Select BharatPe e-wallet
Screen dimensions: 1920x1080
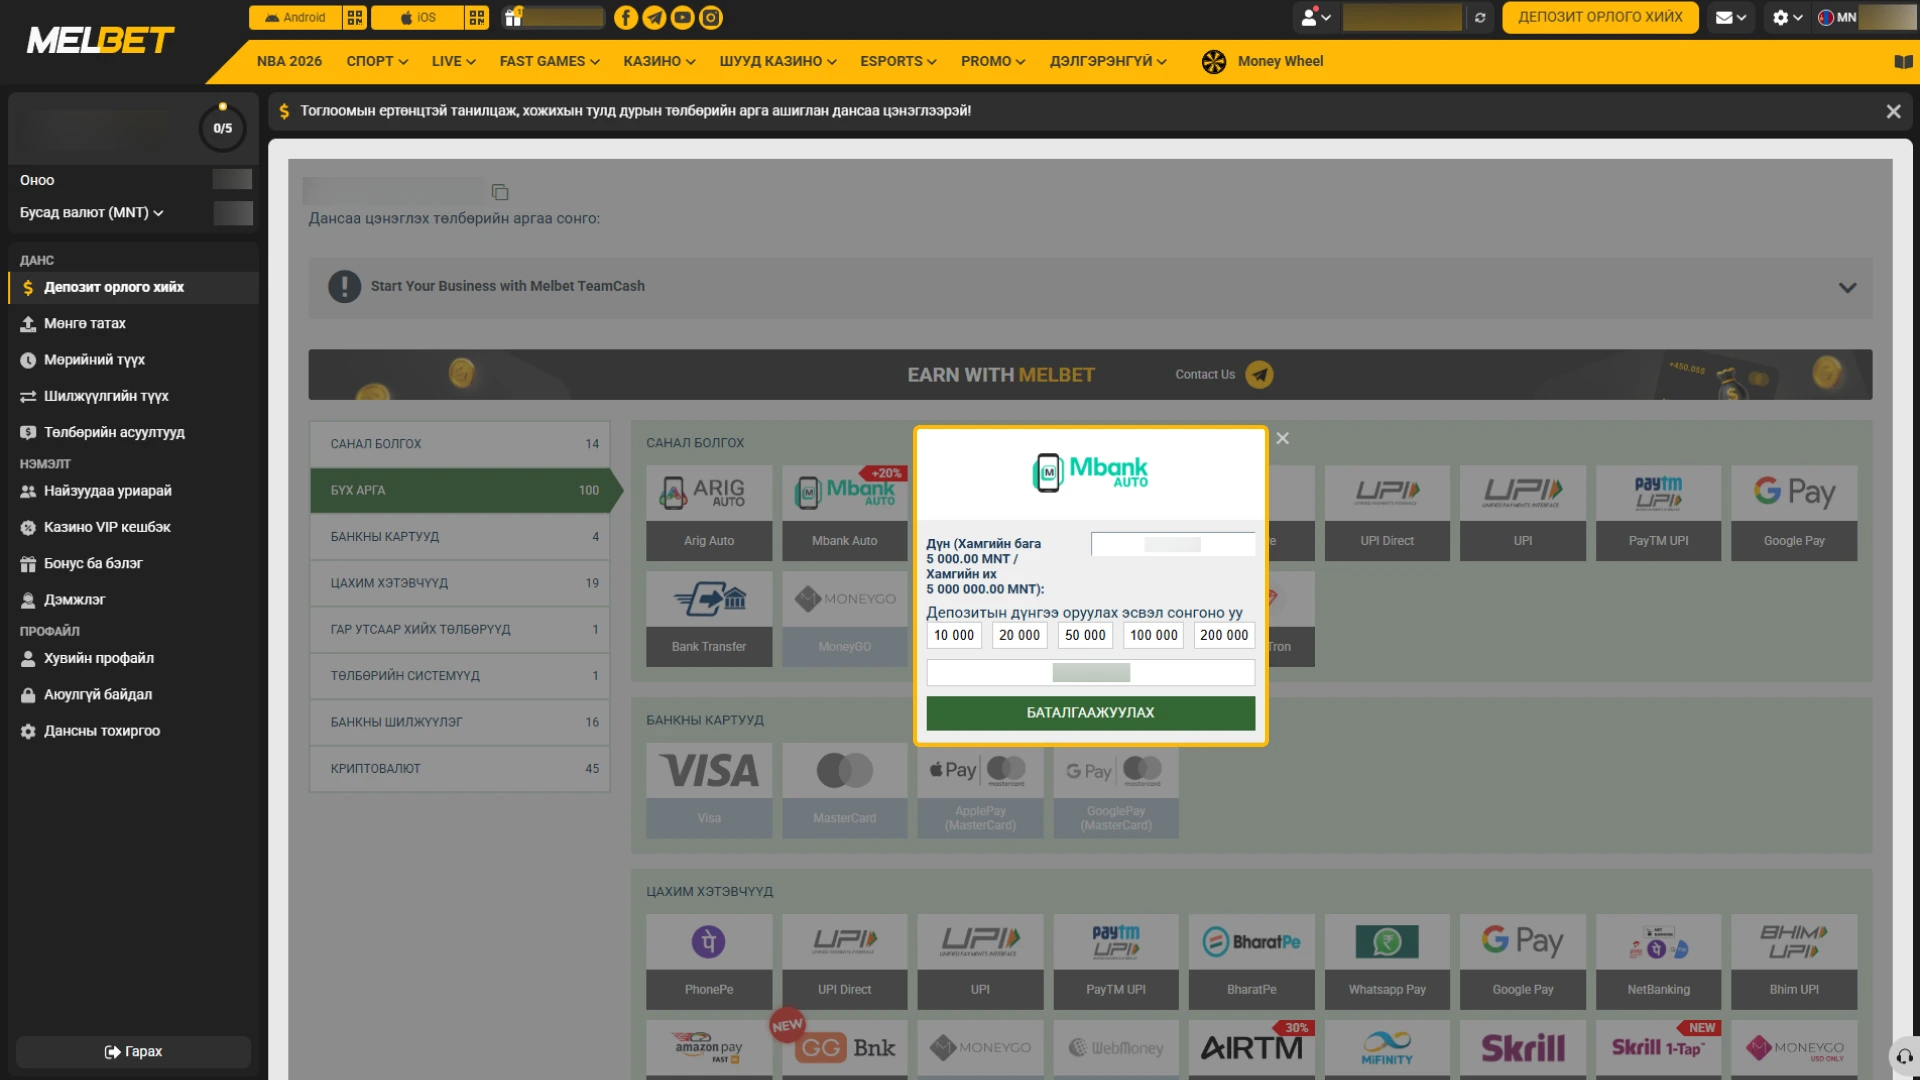pos(1252,962)
